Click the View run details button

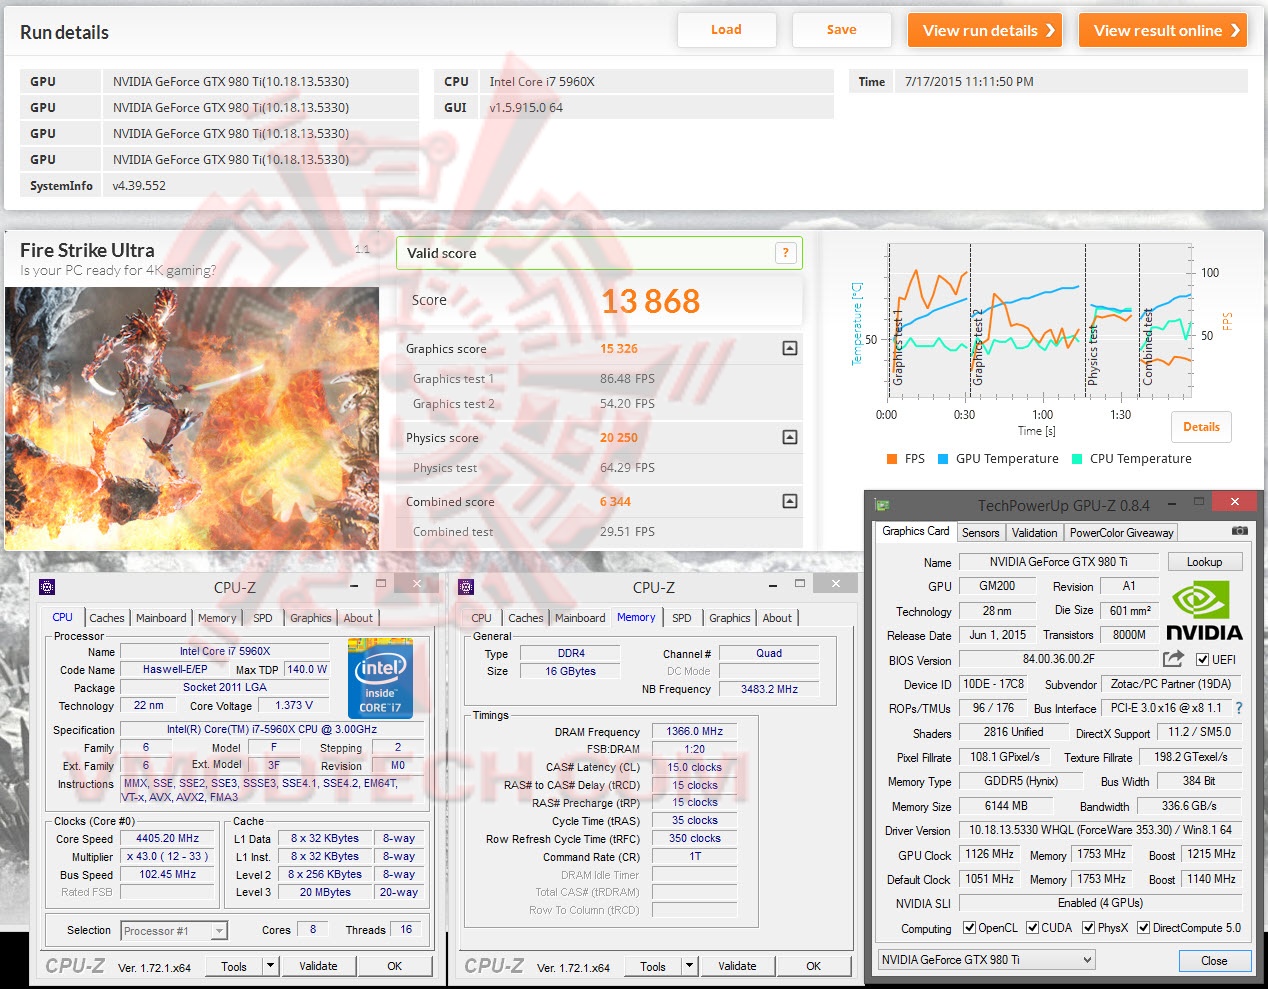pos(984,30)
